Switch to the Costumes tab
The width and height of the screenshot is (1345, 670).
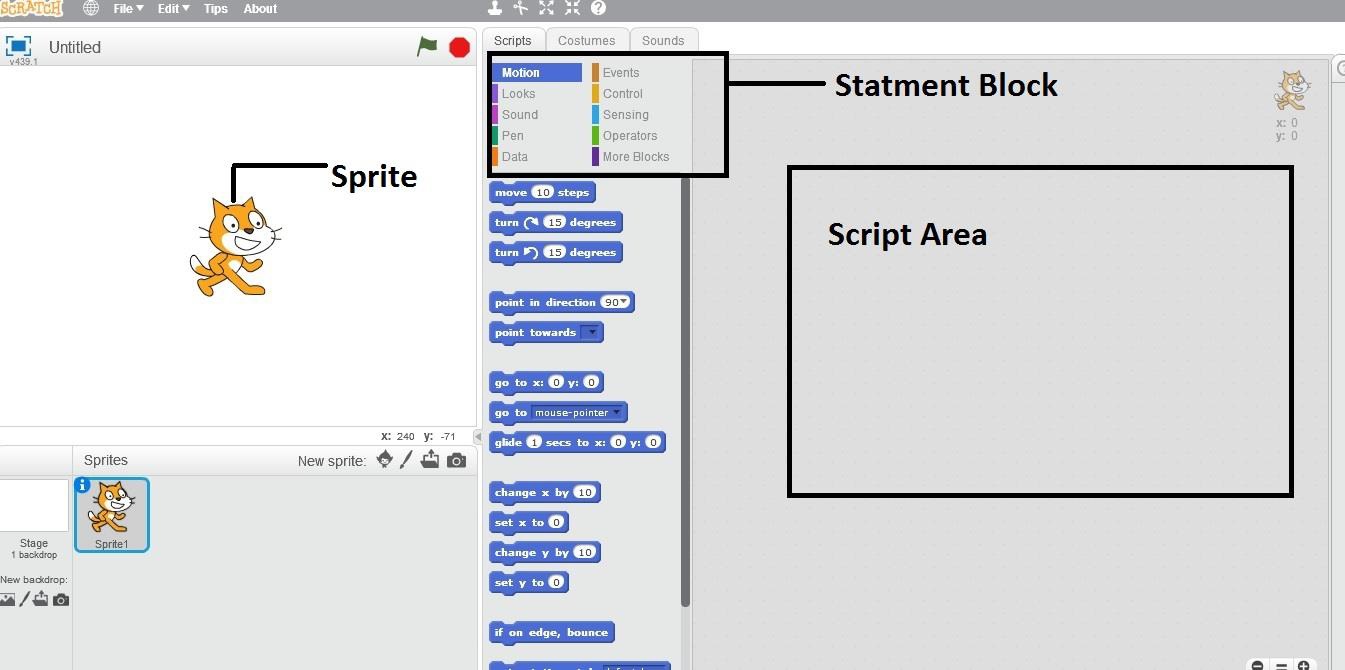tap(587, 40)
